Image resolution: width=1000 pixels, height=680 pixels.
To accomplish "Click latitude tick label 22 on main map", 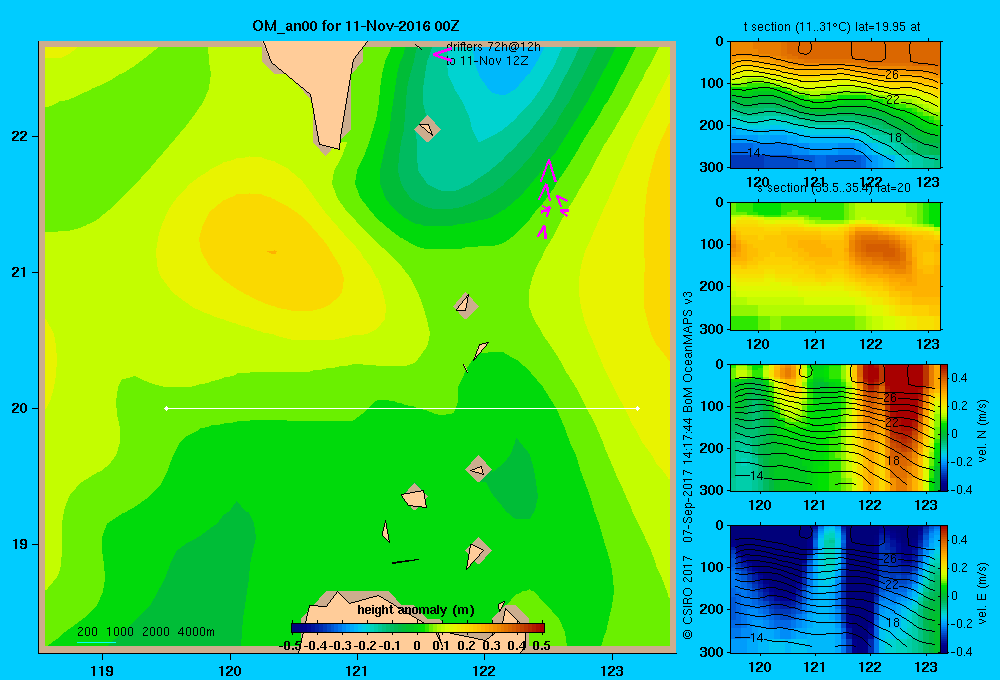I will pos(20,136).
